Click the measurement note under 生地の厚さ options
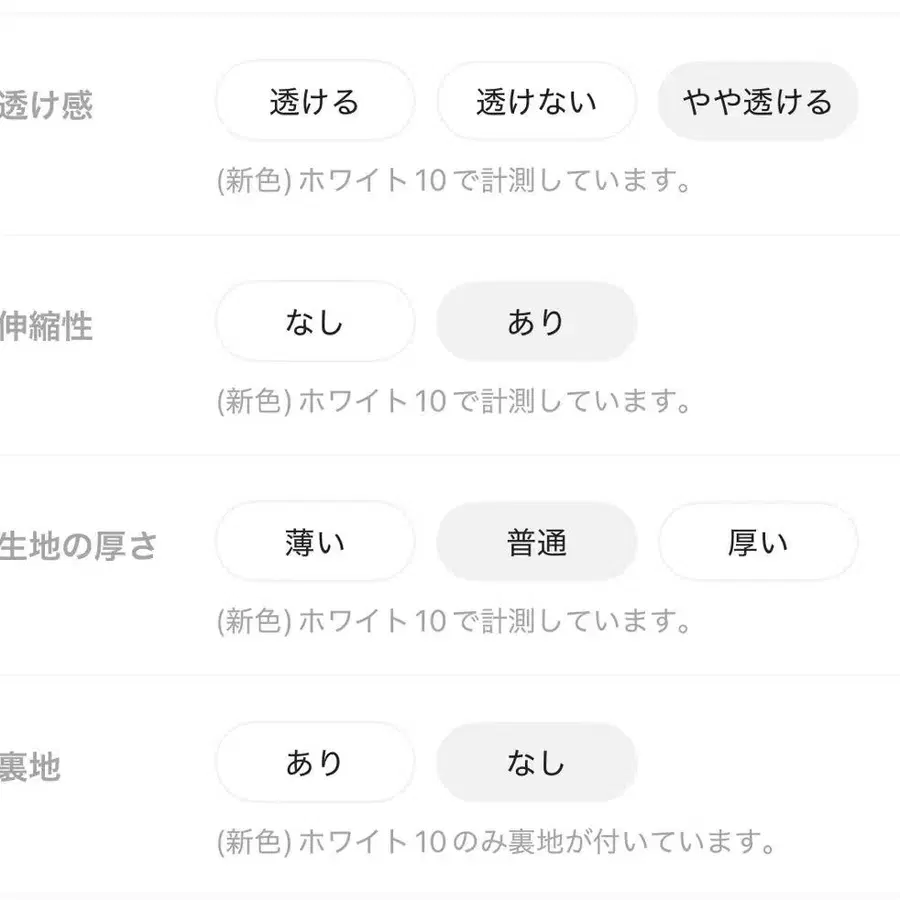900x900 pixels. coord(454,623)
